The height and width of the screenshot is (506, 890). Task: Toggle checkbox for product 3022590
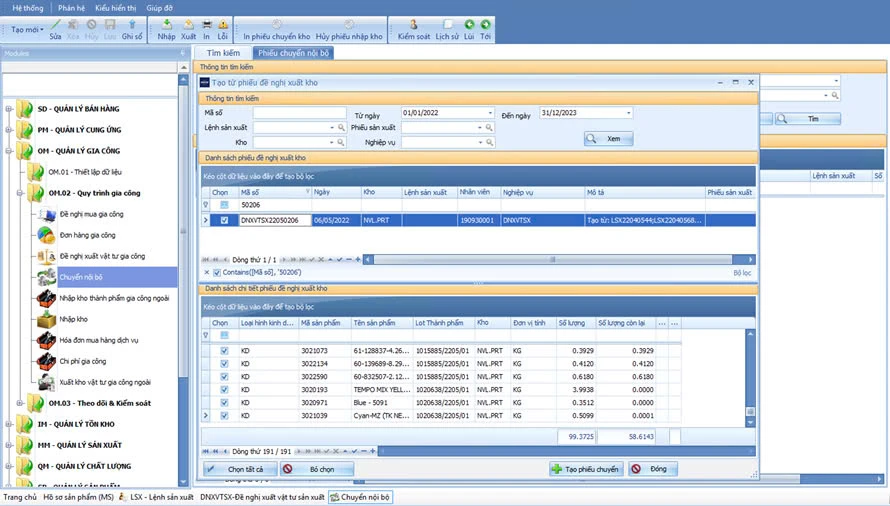click(224, 377)
